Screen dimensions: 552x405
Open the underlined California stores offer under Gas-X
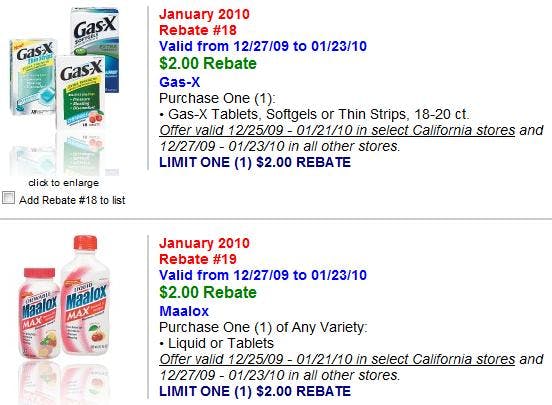(337, 130)
